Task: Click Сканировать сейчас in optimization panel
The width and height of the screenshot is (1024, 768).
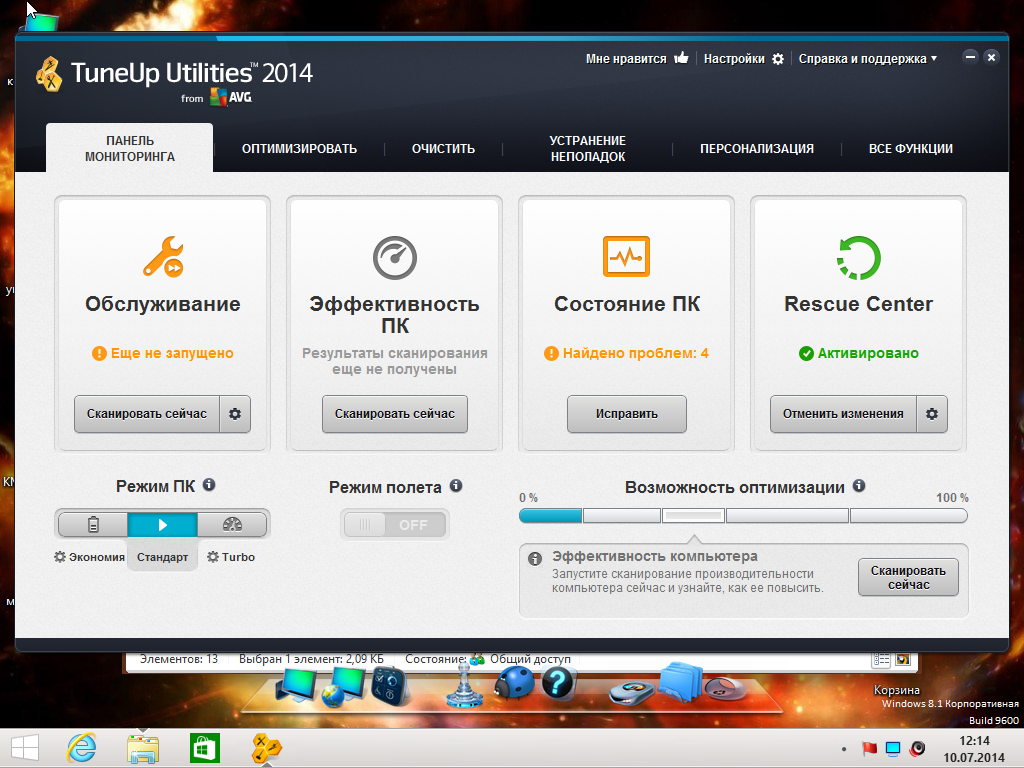Action: (x=908, y=577)
